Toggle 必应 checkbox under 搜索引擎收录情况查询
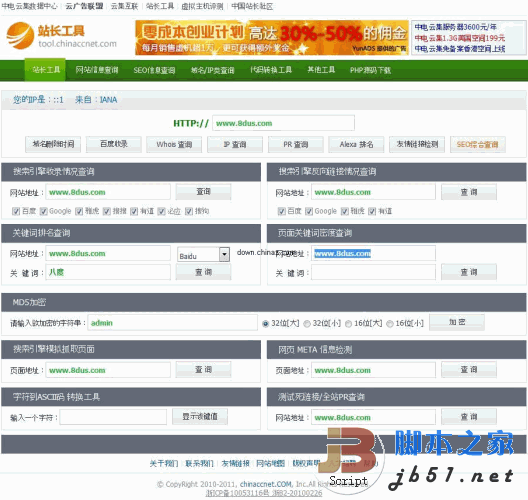Image resolution: width=528 pixels, height=500 pixels. pos(161,211)
